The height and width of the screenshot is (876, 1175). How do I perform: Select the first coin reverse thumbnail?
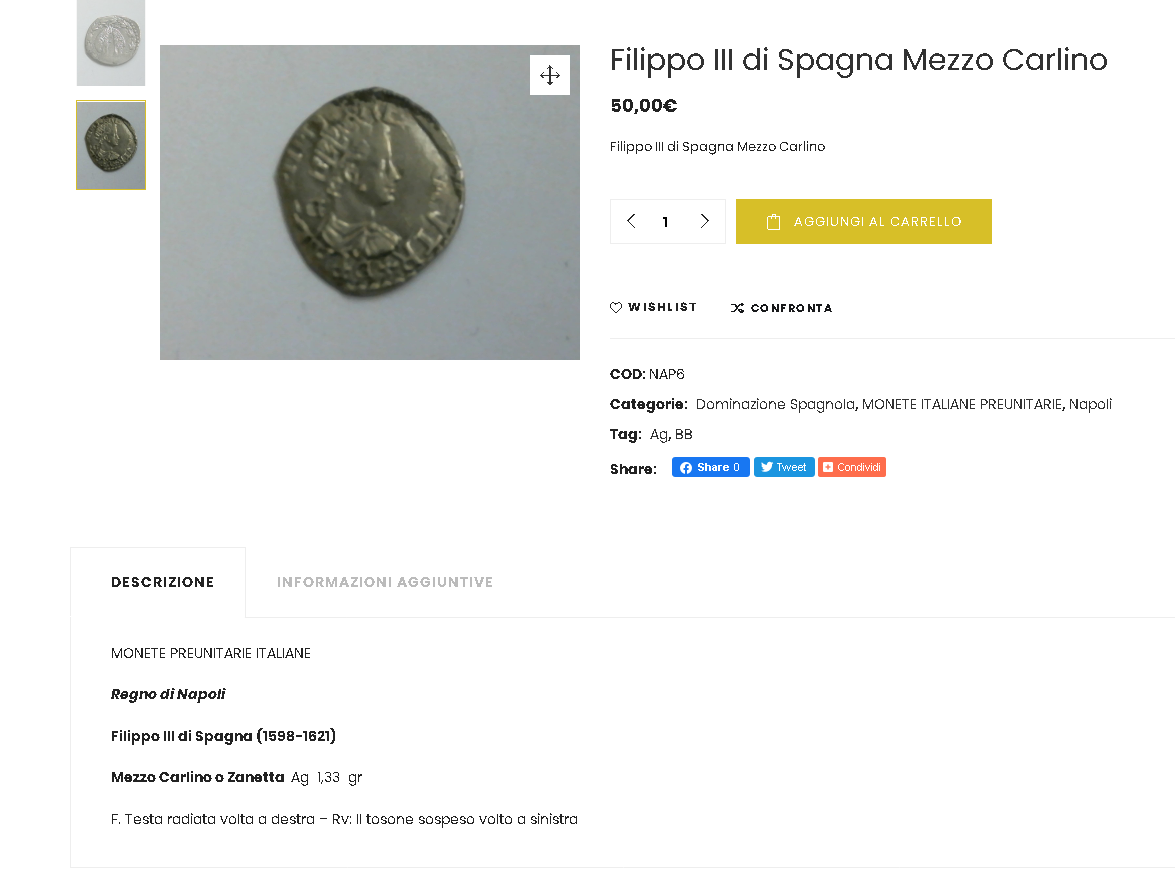tap(111, 43)
